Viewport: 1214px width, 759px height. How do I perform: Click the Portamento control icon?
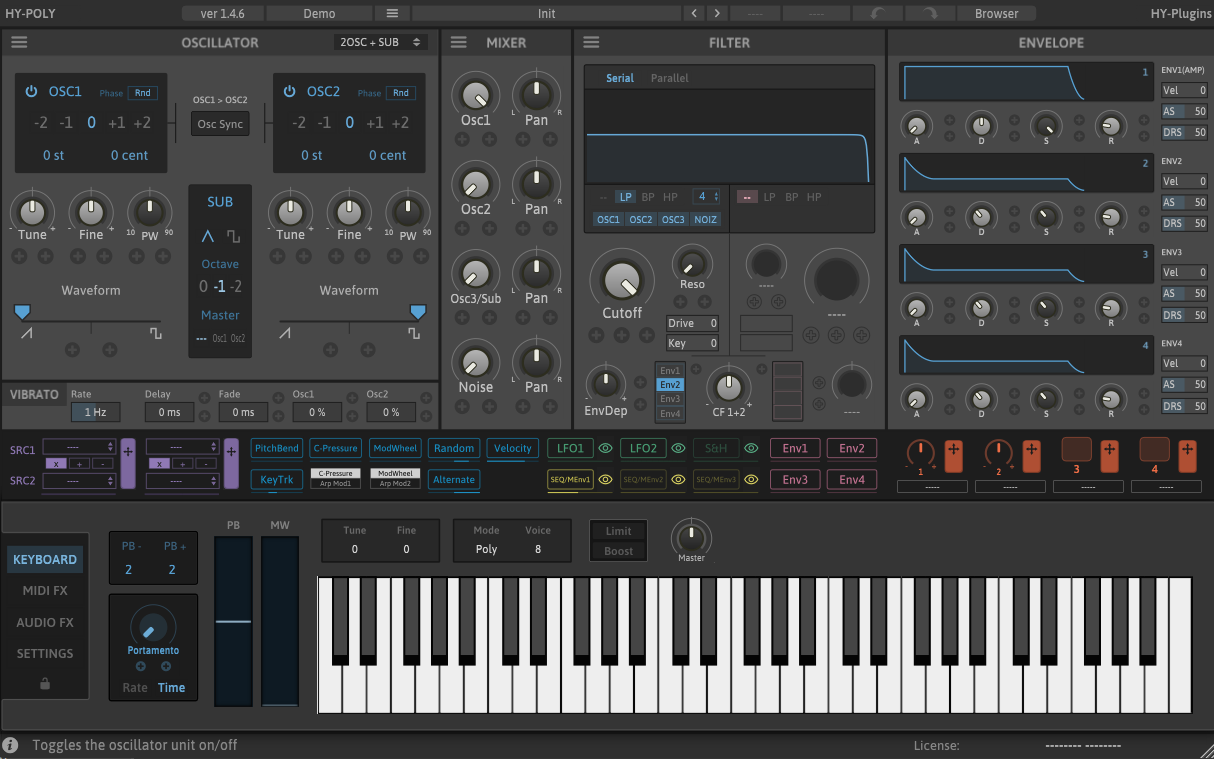click(152, 628)
